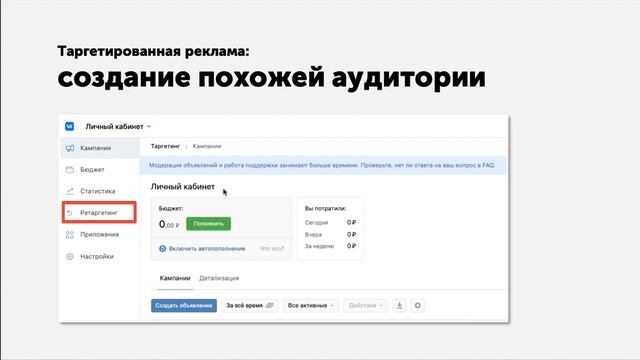Click the Настройки gear icon
The width and height of the screenshot is (640, 360).
(70, 257)
